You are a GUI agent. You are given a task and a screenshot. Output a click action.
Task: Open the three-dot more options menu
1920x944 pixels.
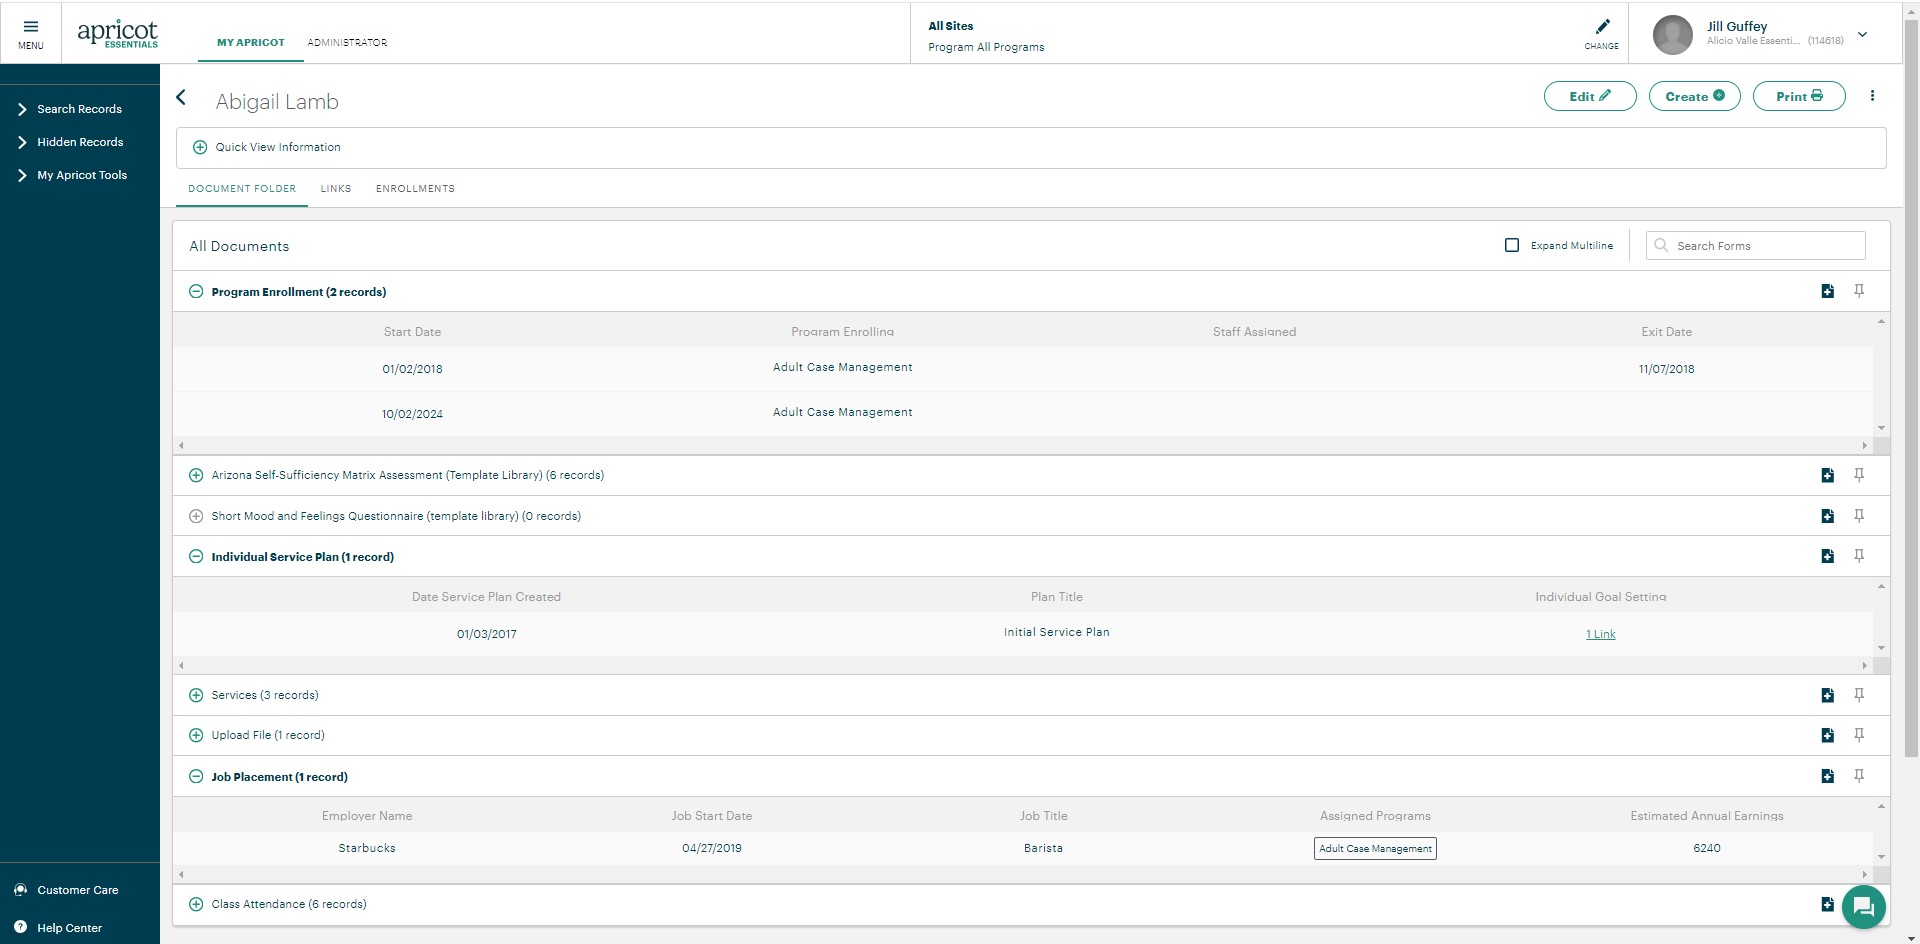point(1872,96)
